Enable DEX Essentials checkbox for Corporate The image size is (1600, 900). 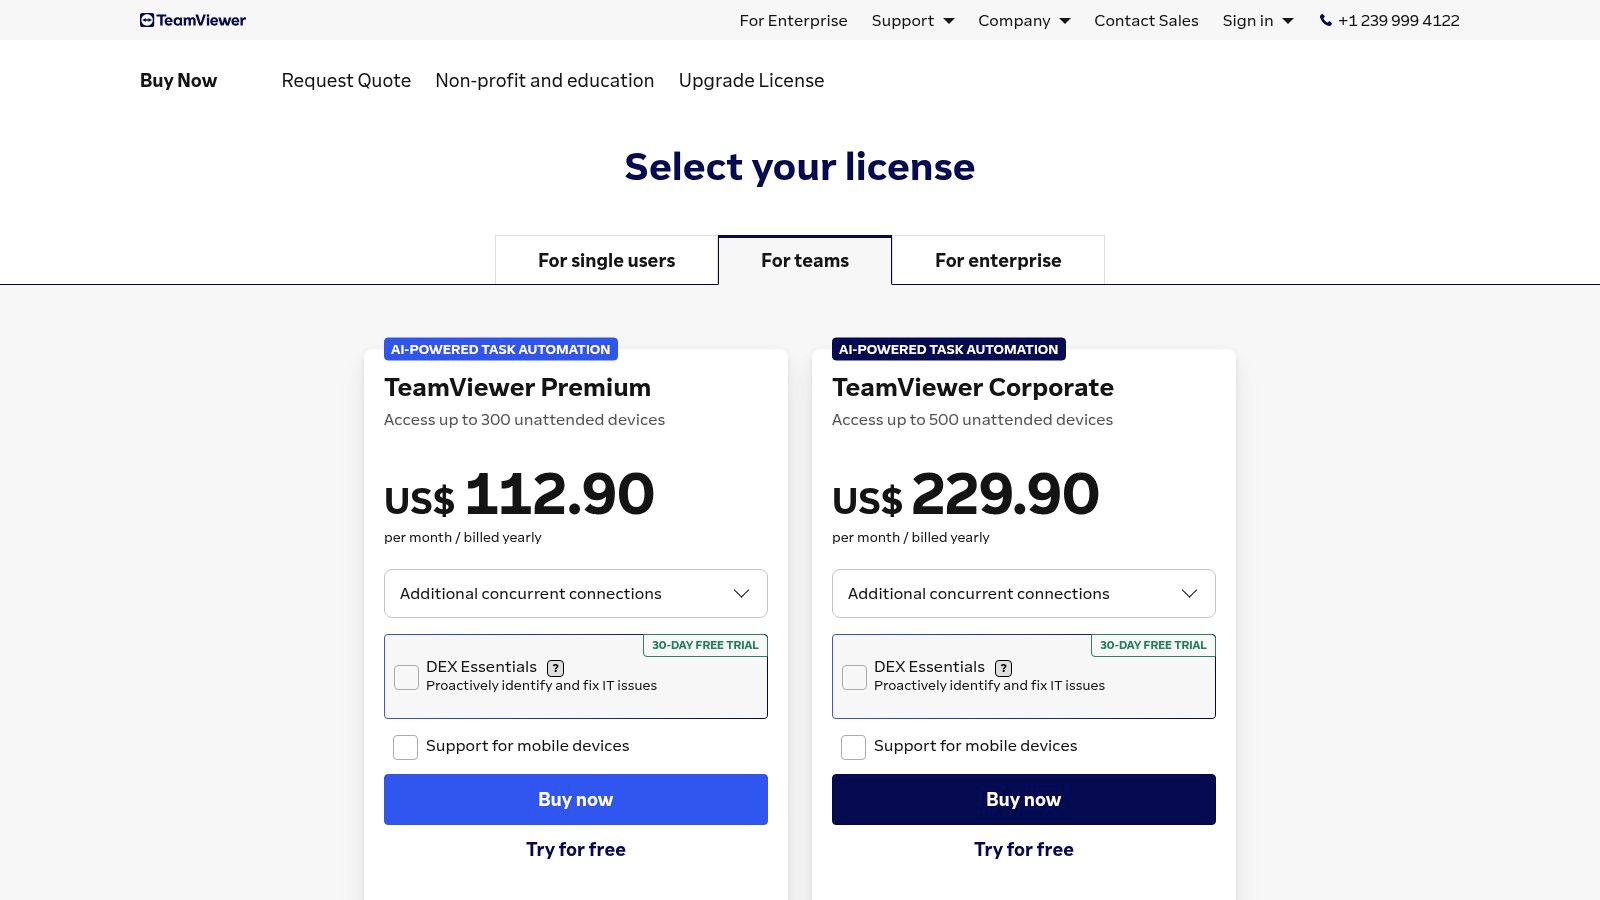(855, 677)
